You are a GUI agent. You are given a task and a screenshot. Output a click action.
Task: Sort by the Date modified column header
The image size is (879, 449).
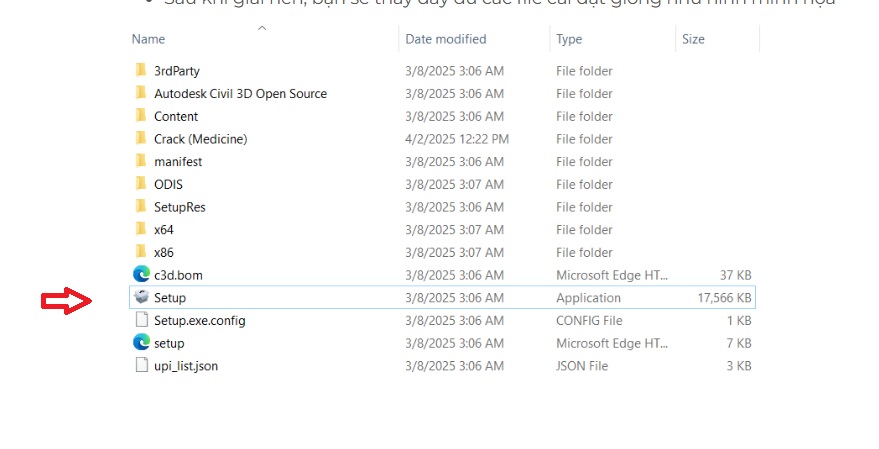click(x=446, y=39)
